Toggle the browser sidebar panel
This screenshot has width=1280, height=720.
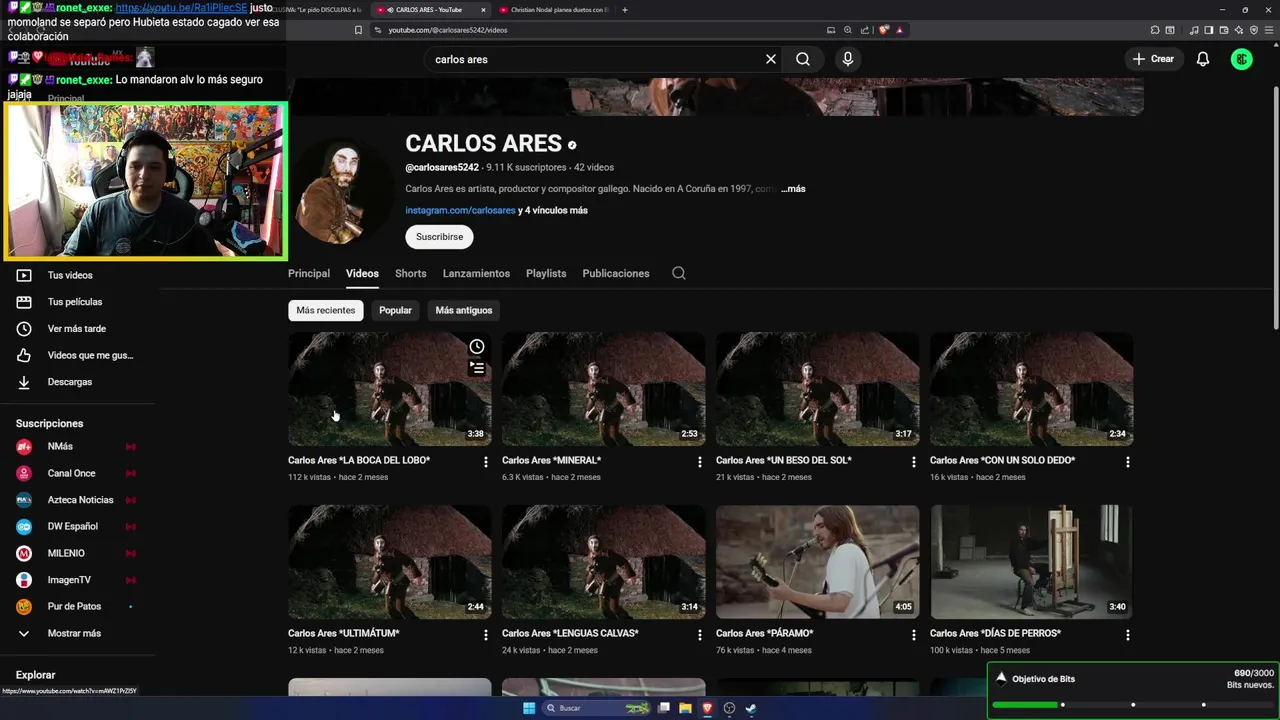point(1209,30)
